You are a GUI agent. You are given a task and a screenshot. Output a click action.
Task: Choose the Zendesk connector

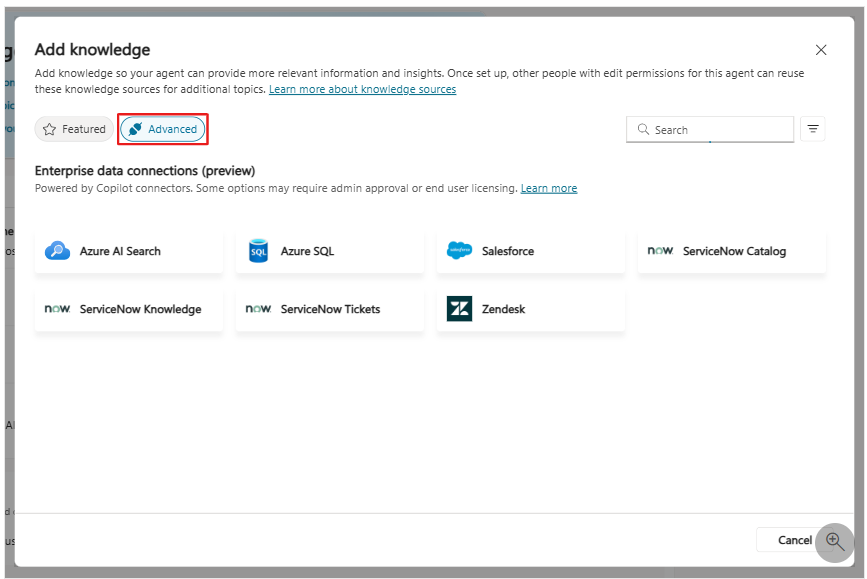531,309
